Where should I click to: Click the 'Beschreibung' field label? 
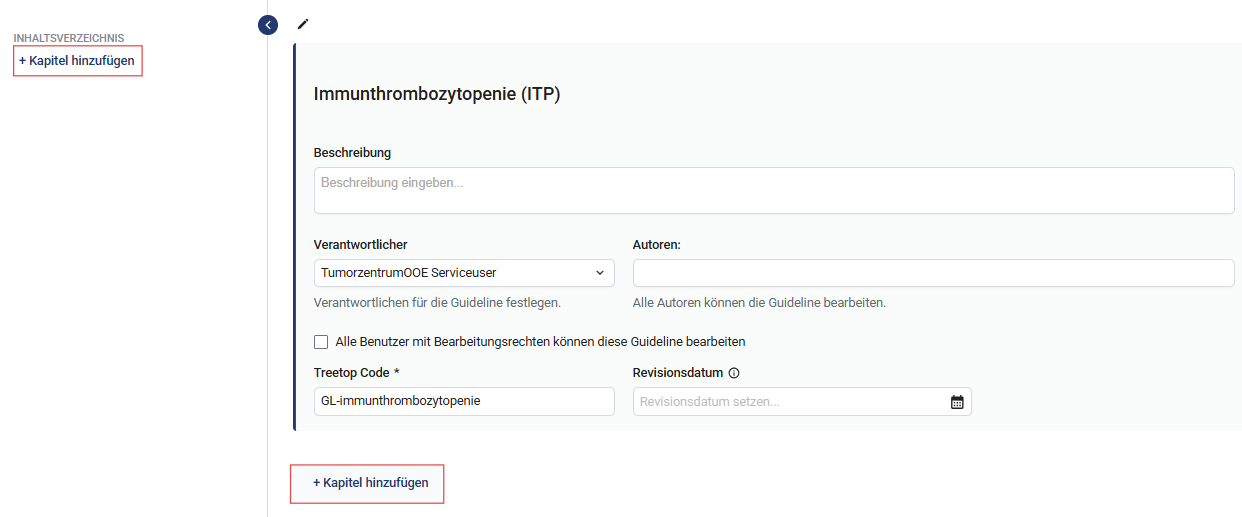click(352, 153)
